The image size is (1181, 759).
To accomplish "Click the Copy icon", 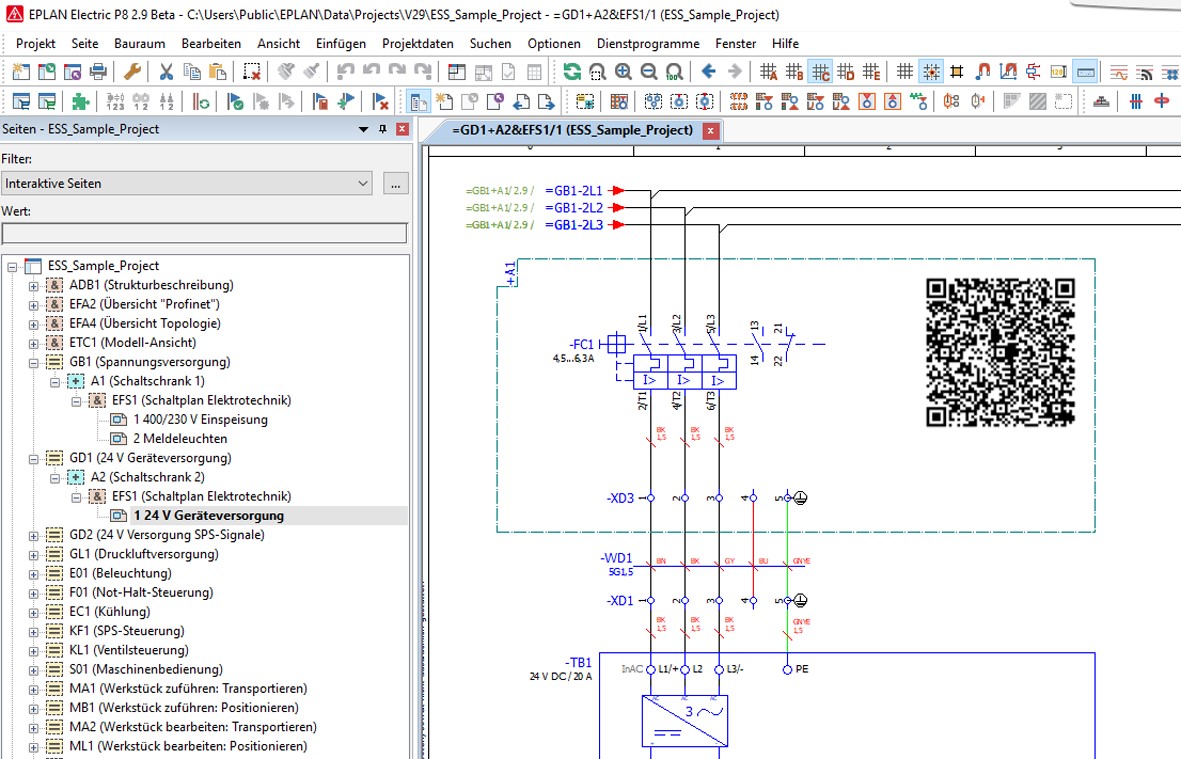I will coord(193,72).
